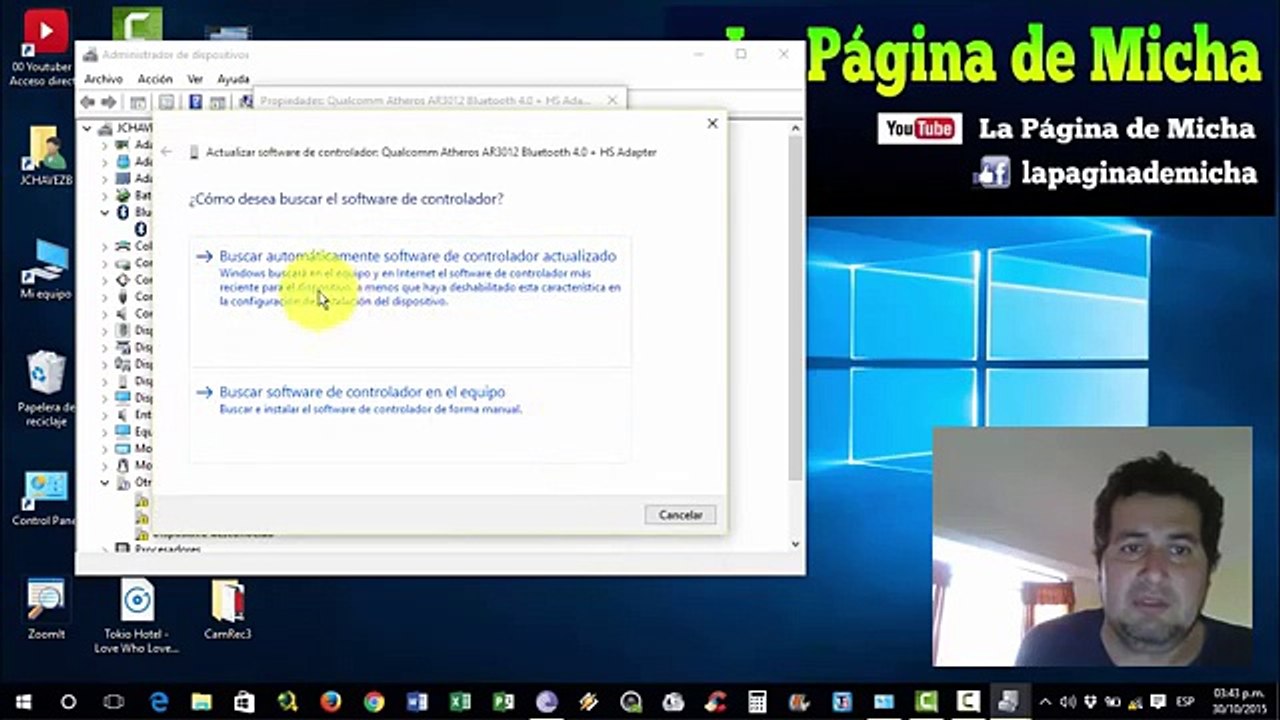This screenshot has height=720, width=1280.
Task: Open the Tokio Hotel audio file icon
Action: [x=137, y=615]
